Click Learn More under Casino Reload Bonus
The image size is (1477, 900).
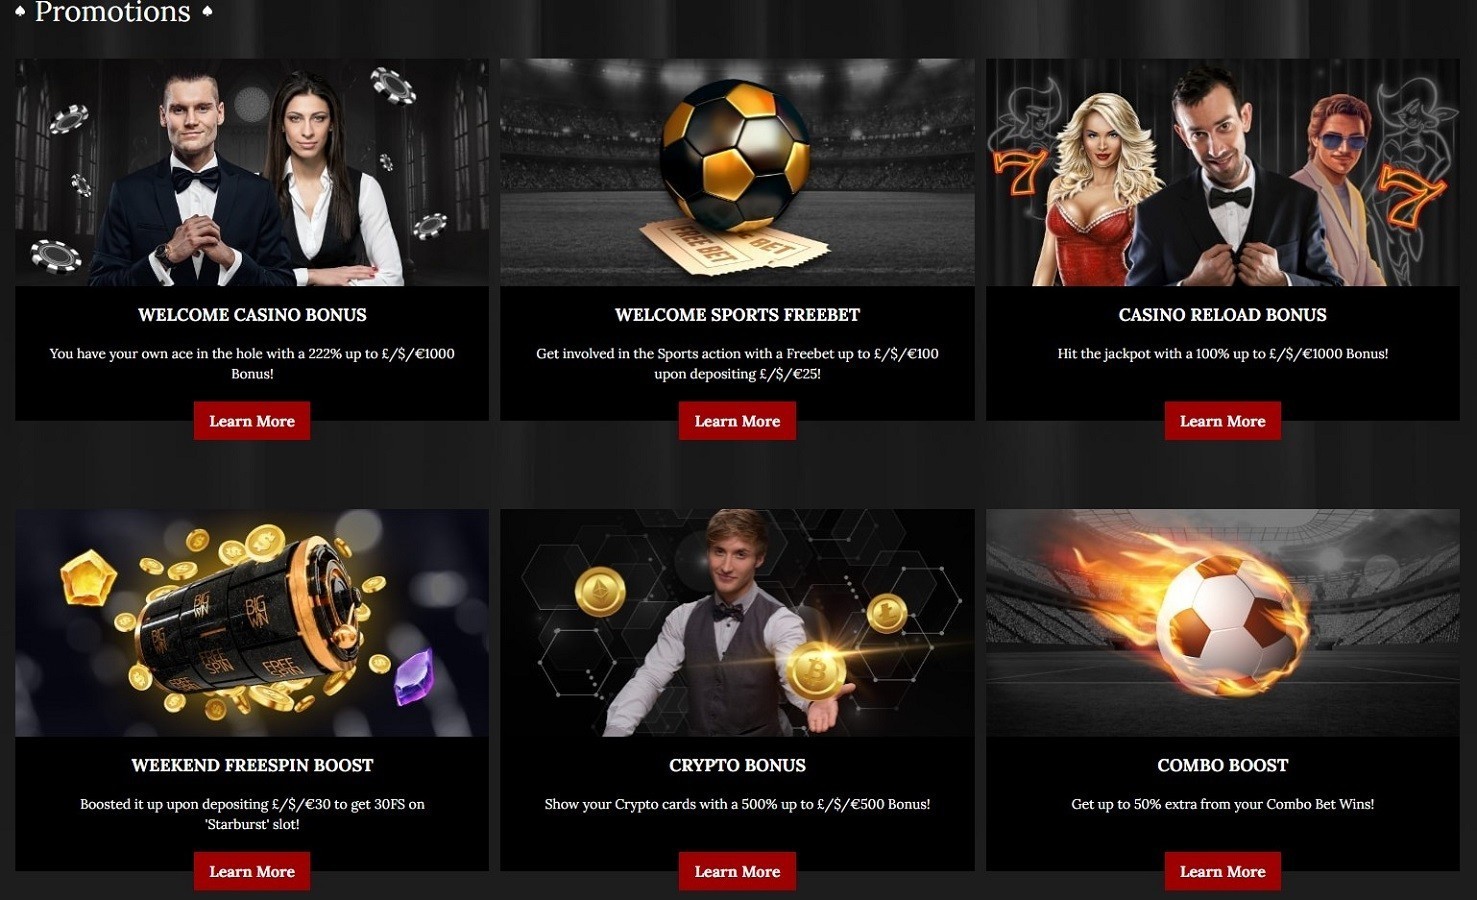[x=1222, y=421]
